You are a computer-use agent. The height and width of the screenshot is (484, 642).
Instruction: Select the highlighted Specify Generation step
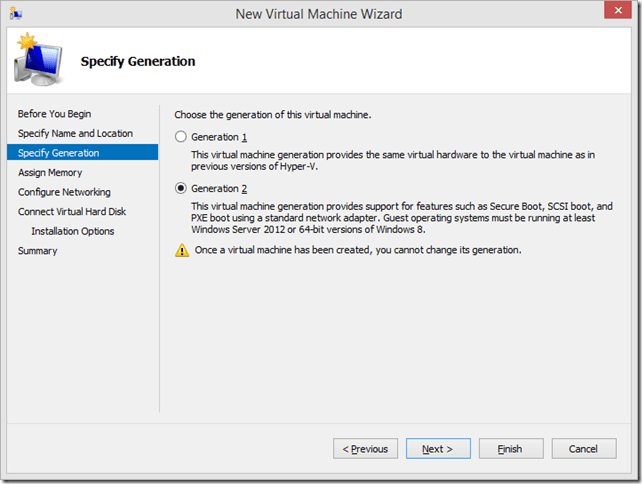(x=58, y=153)
